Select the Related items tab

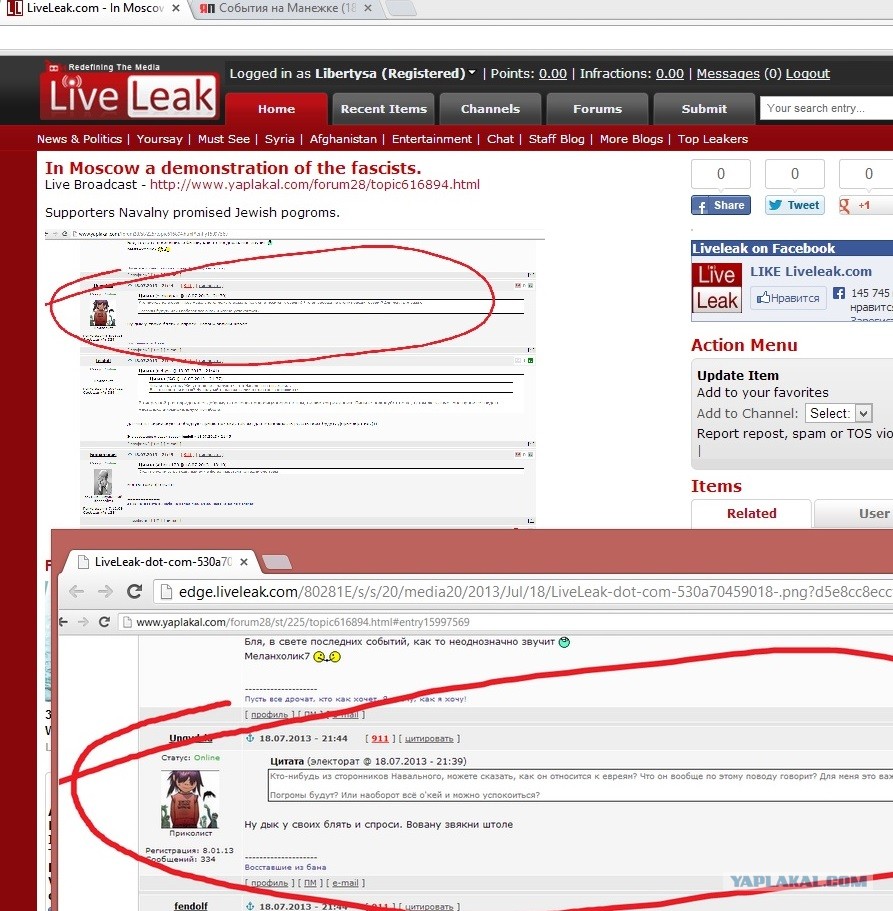tap(751, 514)
